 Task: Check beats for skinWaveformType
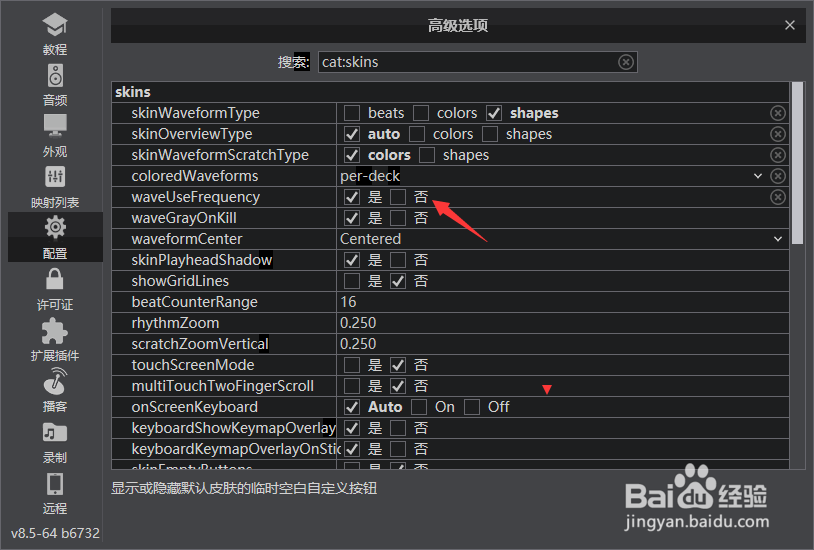351,113
